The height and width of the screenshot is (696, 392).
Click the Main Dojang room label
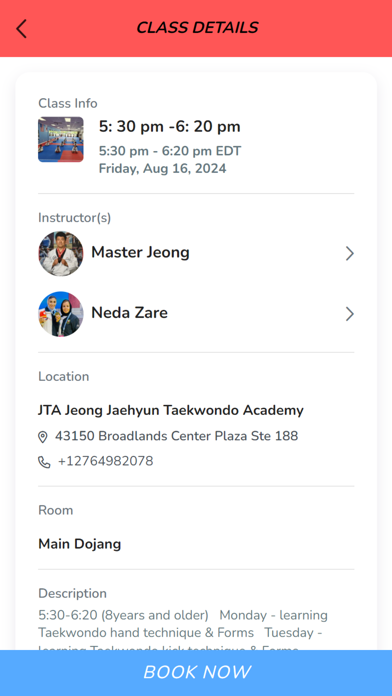pos(79,544)
